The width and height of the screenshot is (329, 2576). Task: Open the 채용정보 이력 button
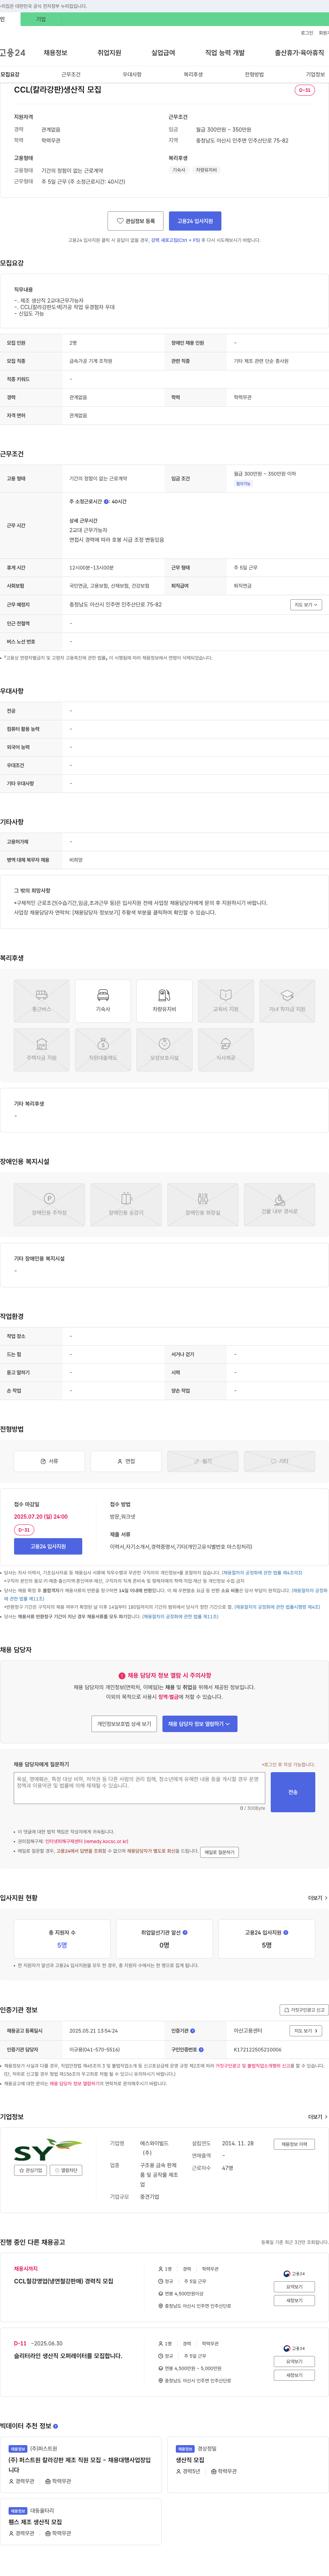294,2144
